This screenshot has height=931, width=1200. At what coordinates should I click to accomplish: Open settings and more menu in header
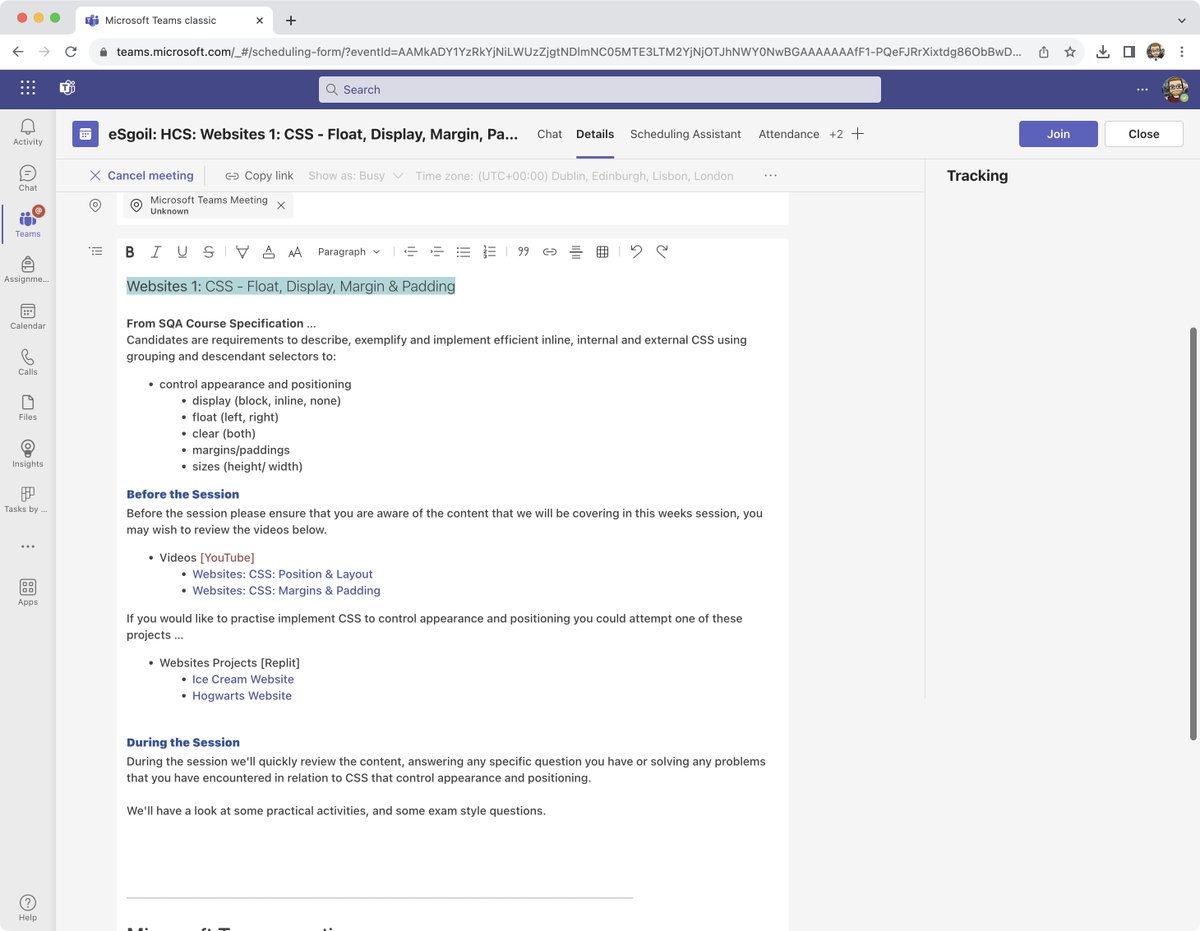pos(1142,89)
